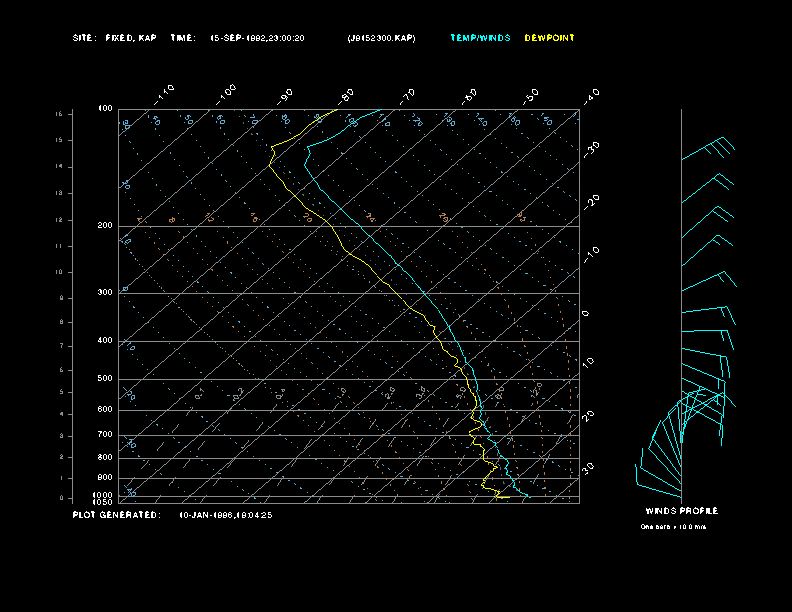Select the 500 pressure level label
792x612 pixels.
105,379
